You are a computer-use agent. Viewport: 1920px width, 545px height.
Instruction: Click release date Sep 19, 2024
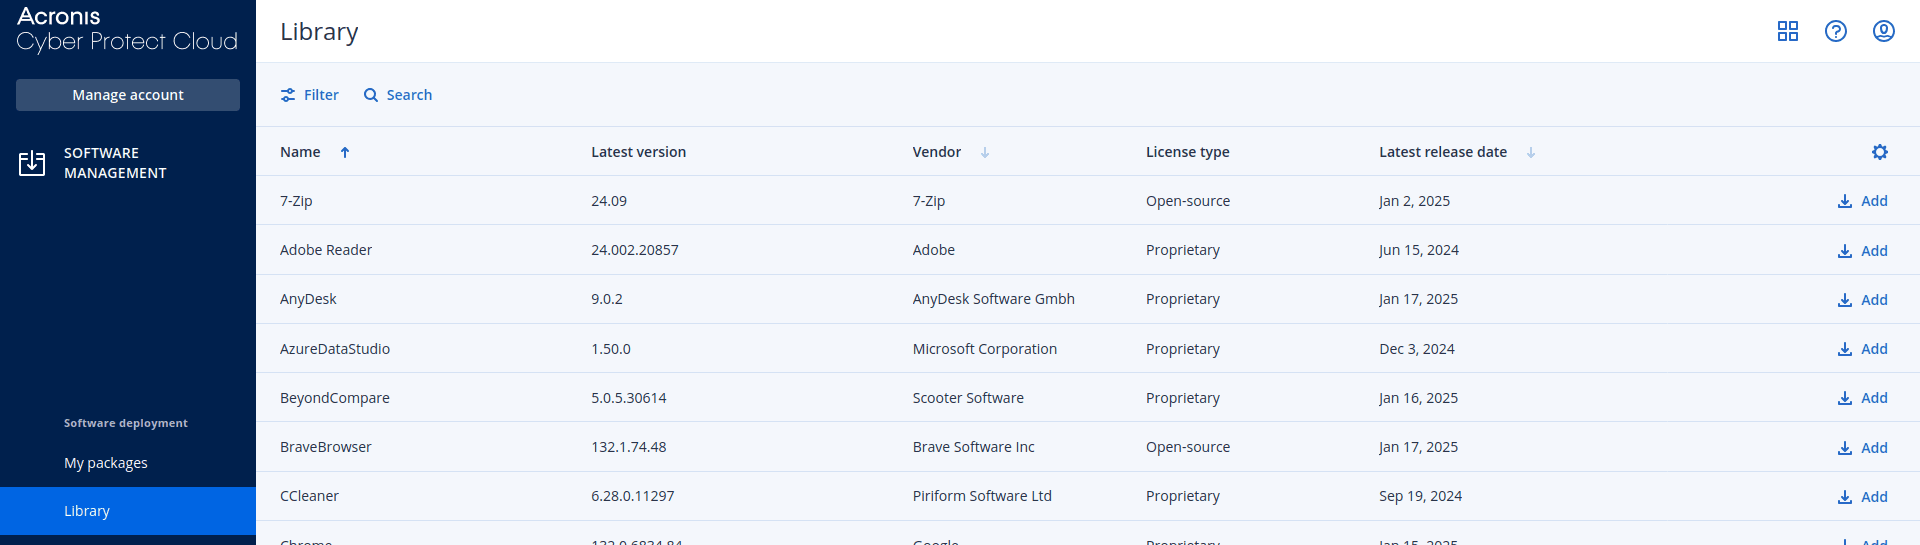(1420, 496)
